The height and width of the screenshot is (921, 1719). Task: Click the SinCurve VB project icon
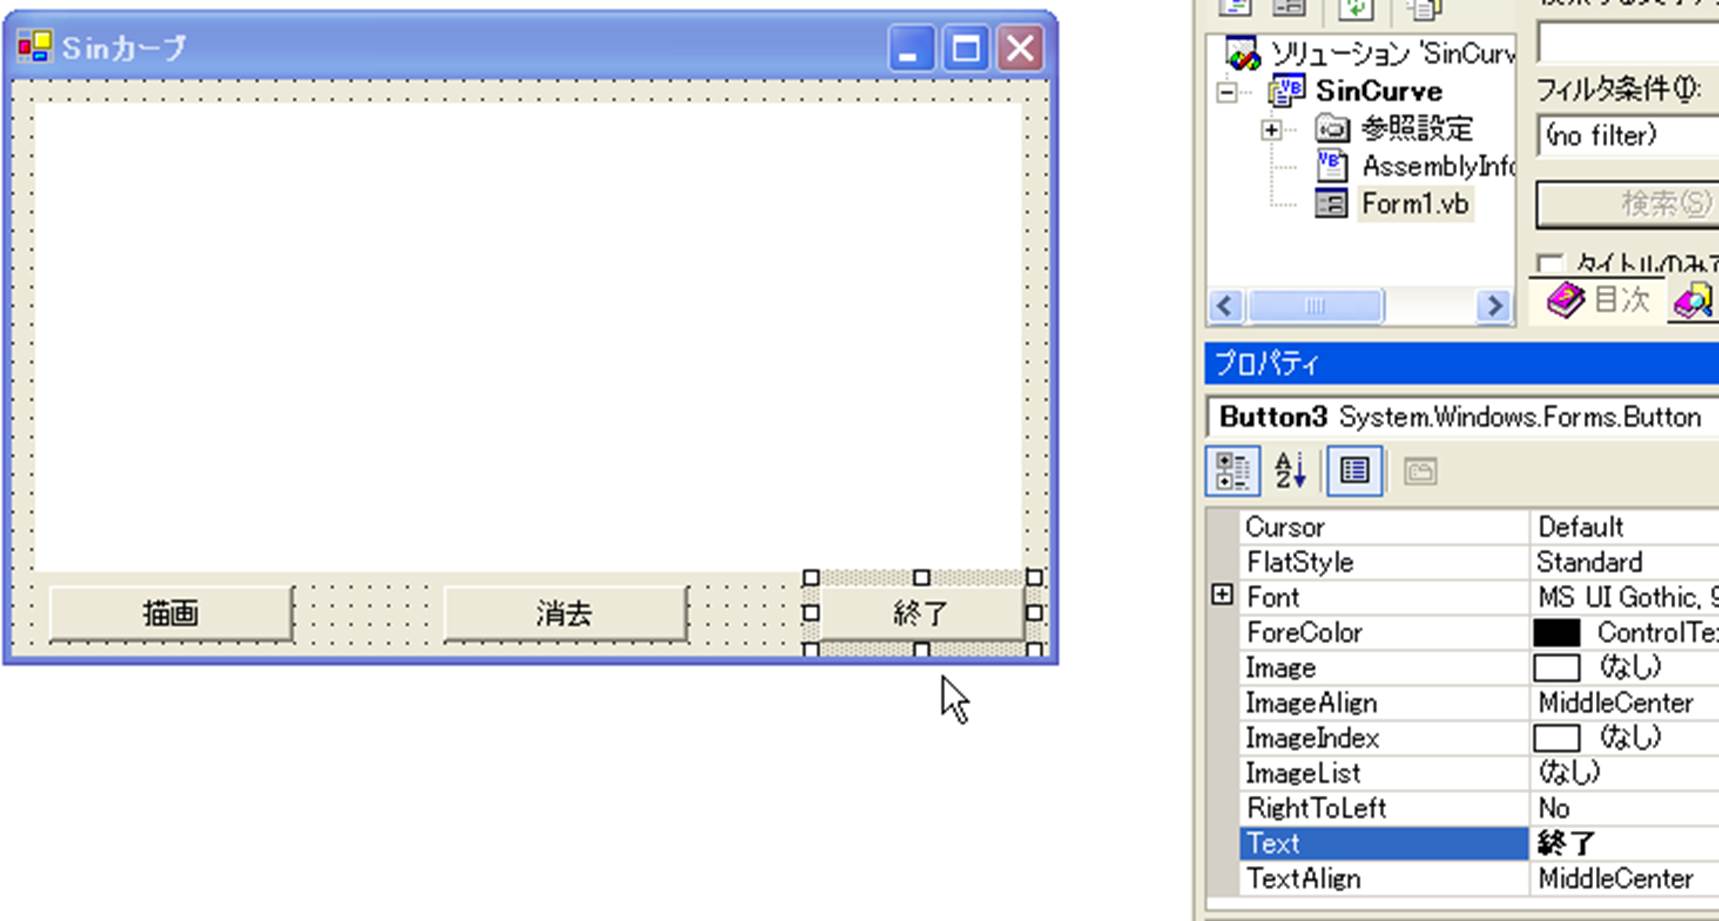pyautogui.click(x=1286, y=91)
